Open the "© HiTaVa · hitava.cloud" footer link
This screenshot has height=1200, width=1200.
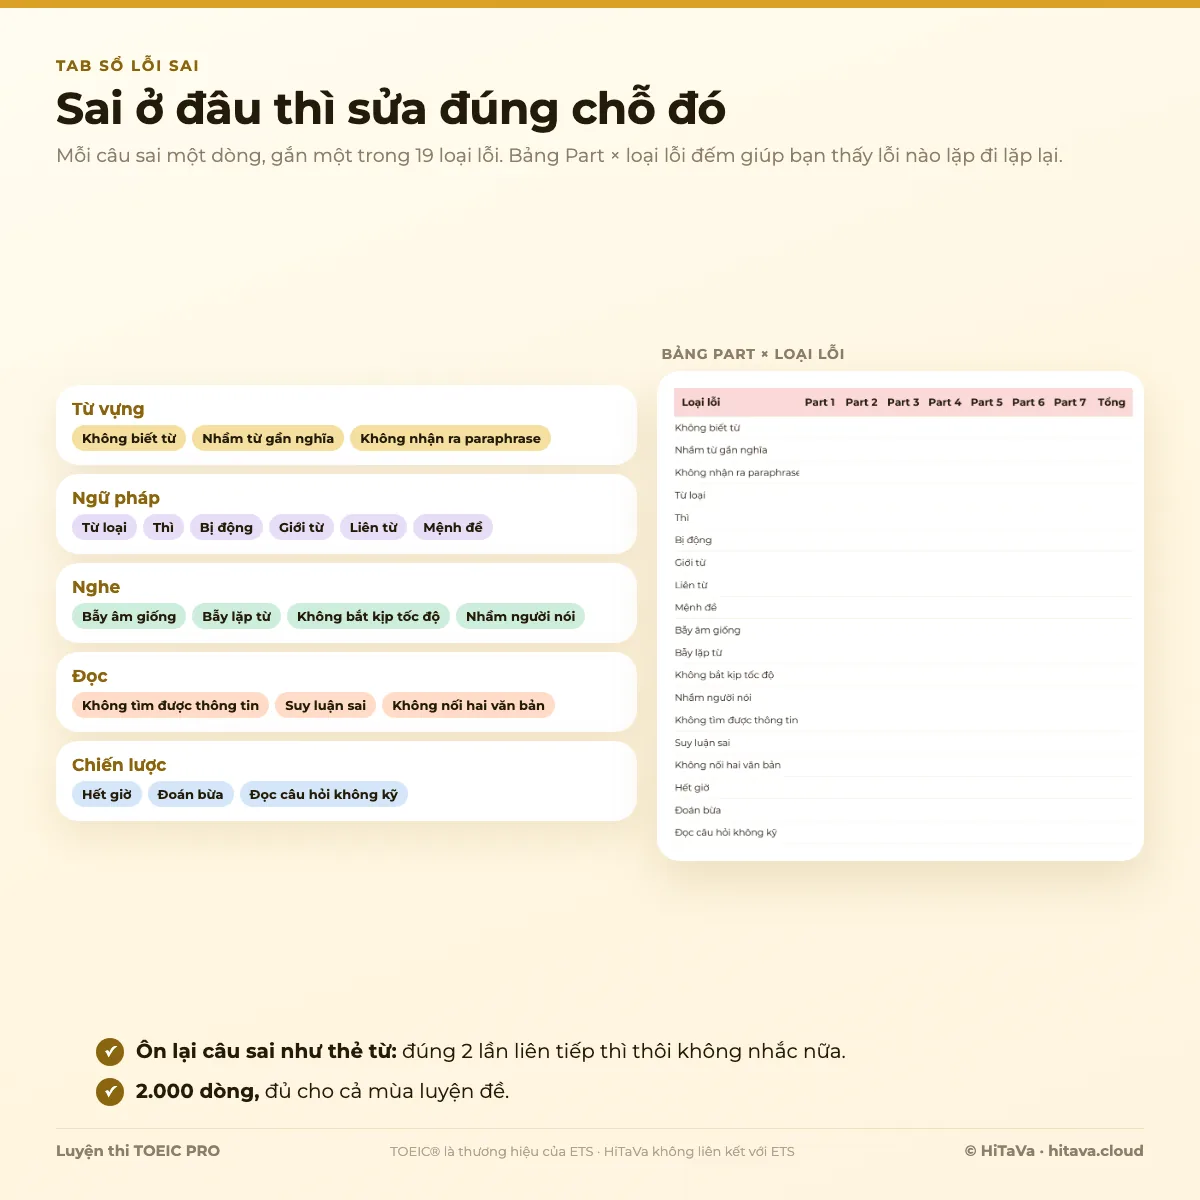pos(1054,1151)
